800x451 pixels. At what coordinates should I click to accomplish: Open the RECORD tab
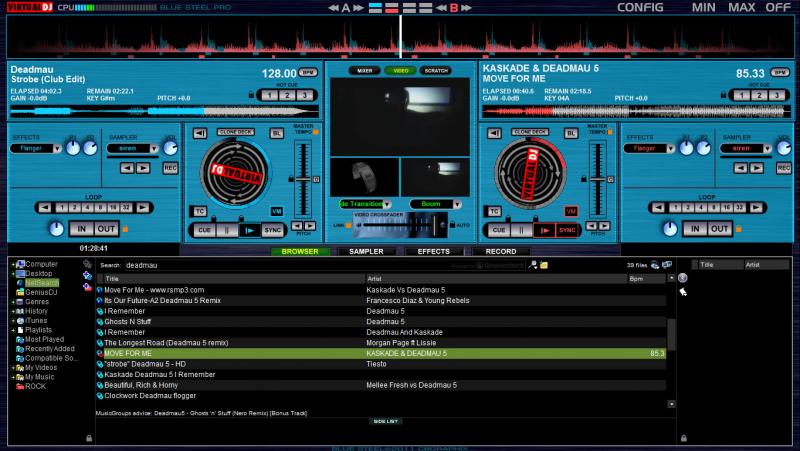(501, 252)
